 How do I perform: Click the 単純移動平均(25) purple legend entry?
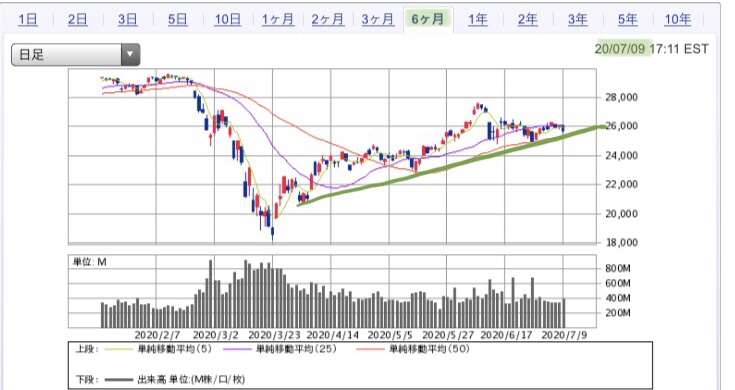(x=280, y=349)
